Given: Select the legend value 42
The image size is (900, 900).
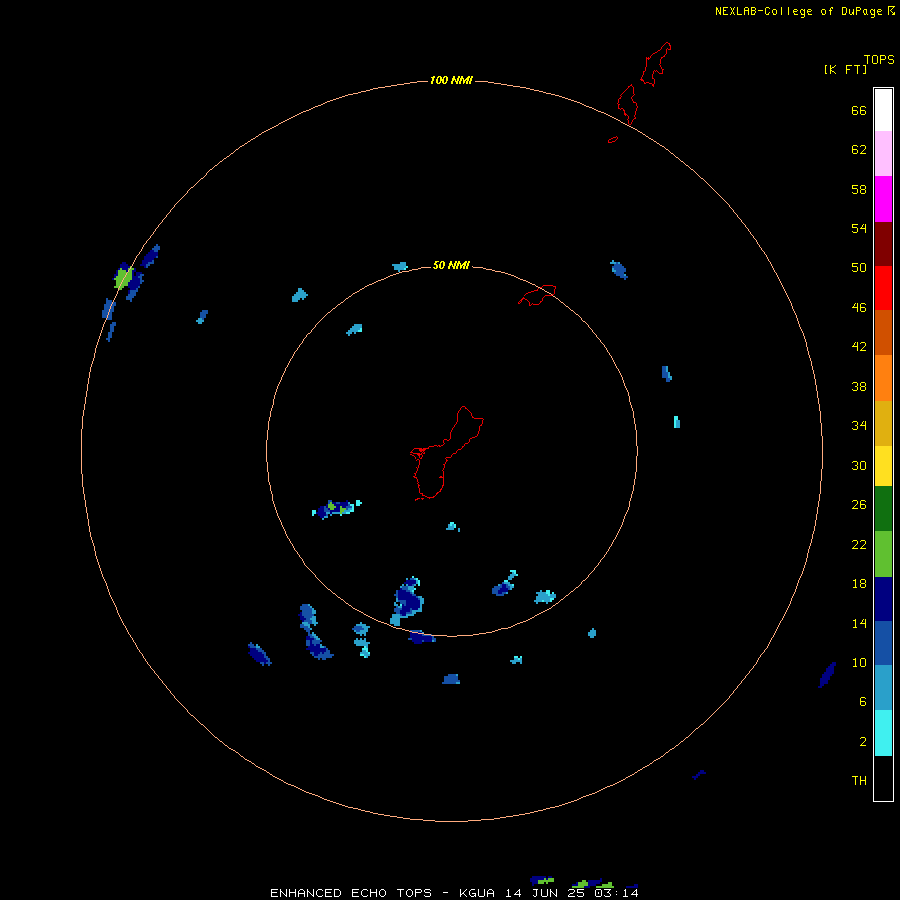Looking at the screenshot, I should coord(859,347).
